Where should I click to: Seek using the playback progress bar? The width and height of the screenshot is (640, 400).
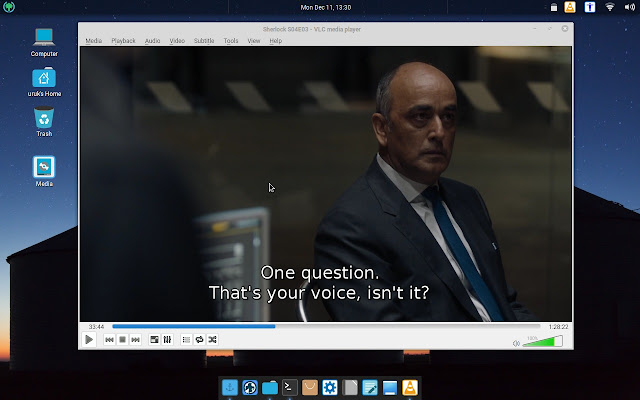tap(326, 327)
